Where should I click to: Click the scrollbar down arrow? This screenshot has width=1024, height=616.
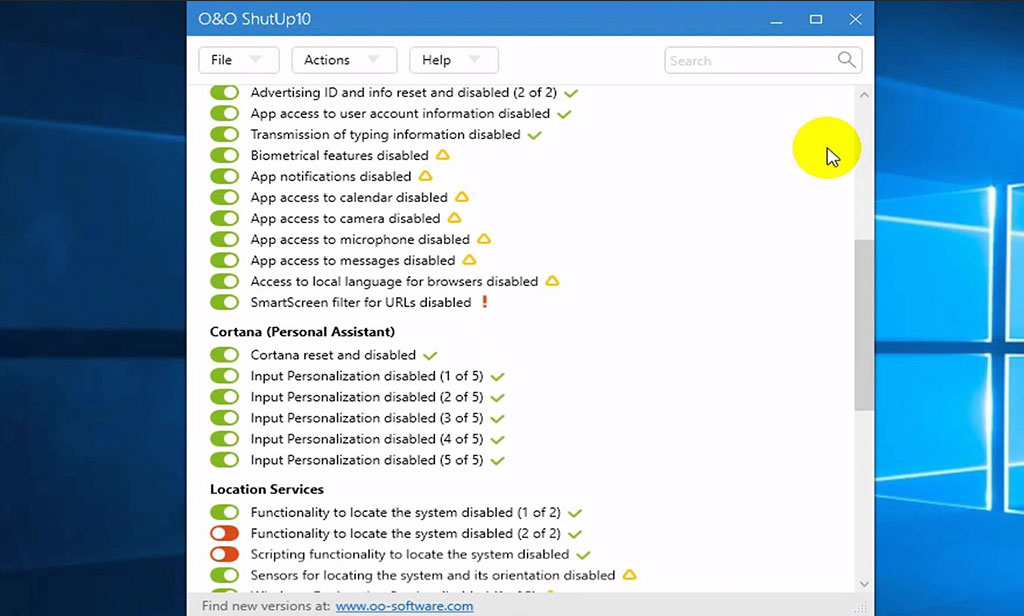pos(864,584)
